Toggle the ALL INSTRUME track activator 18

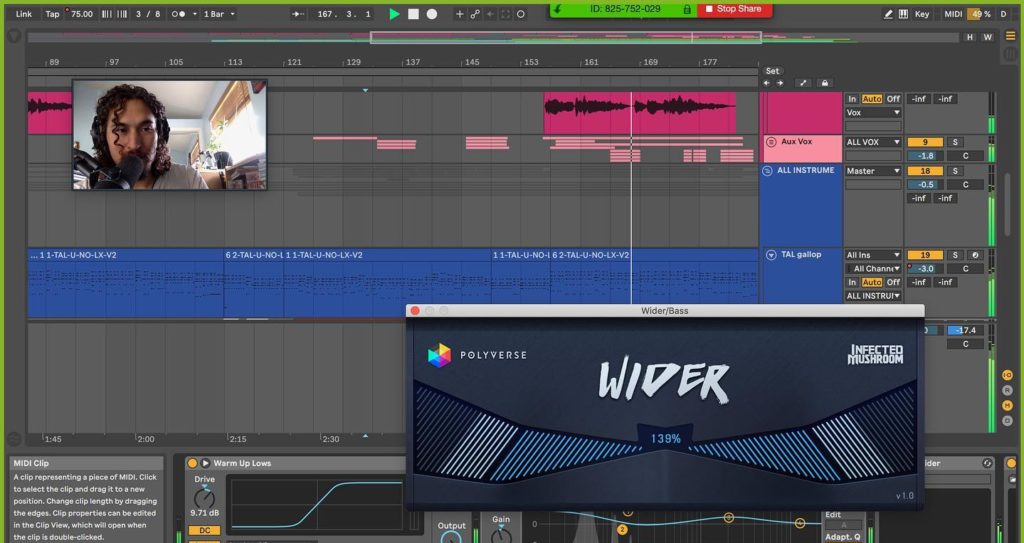click(925, 171)
